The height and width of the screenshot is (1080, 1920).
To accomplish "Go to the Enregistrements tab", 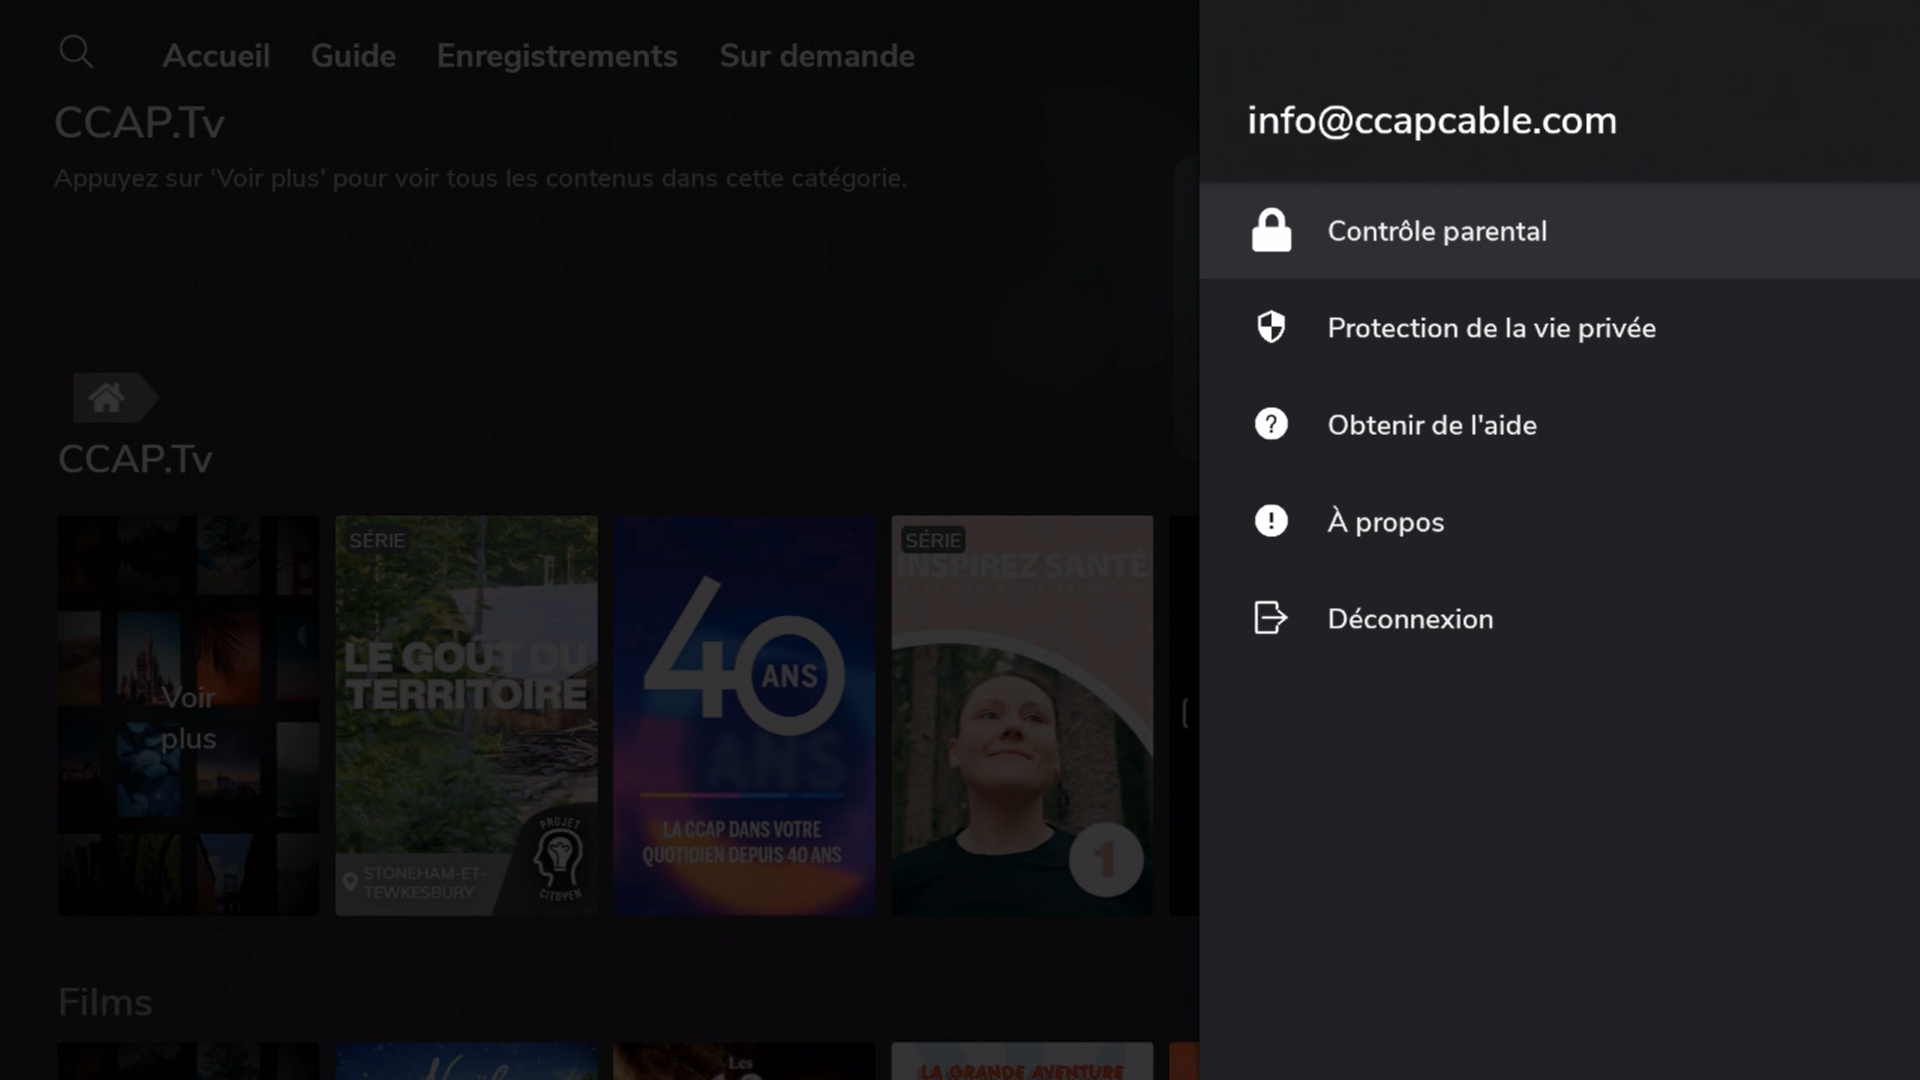I will [557, 57].
